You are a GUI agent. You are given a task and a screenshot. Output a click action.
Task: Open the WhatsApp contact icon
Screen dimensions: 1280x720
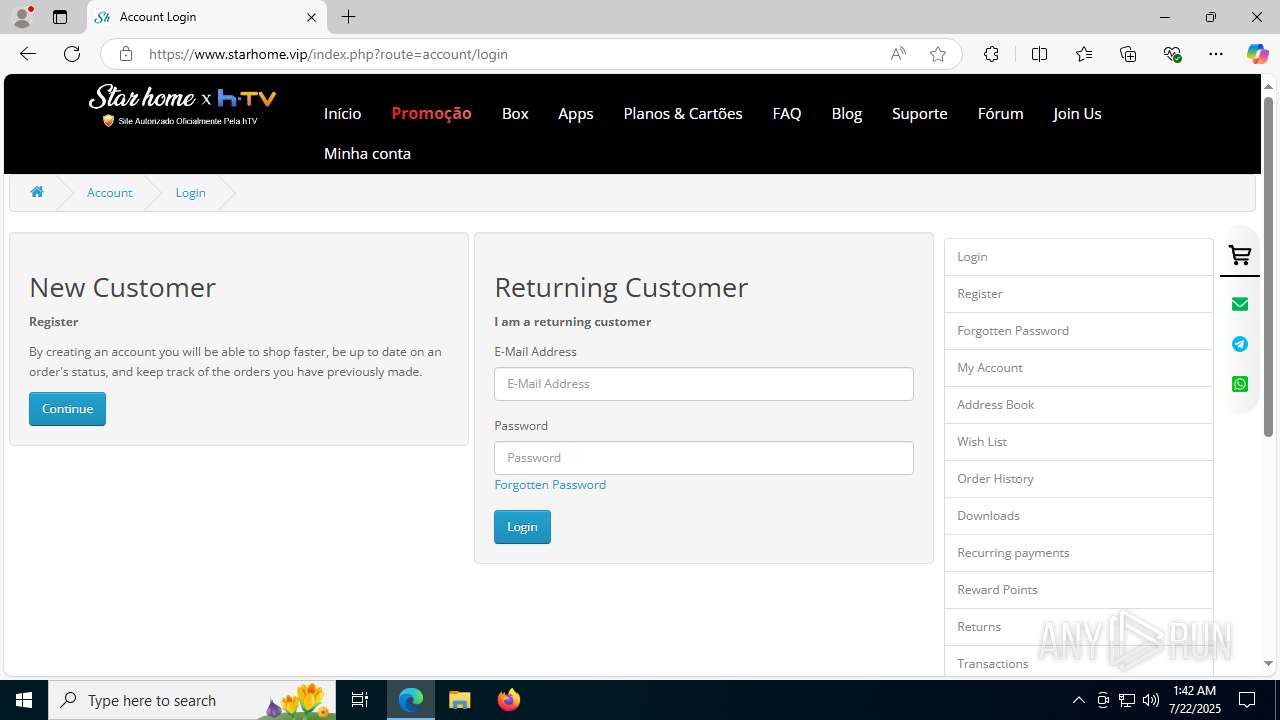click(1240, 384)
